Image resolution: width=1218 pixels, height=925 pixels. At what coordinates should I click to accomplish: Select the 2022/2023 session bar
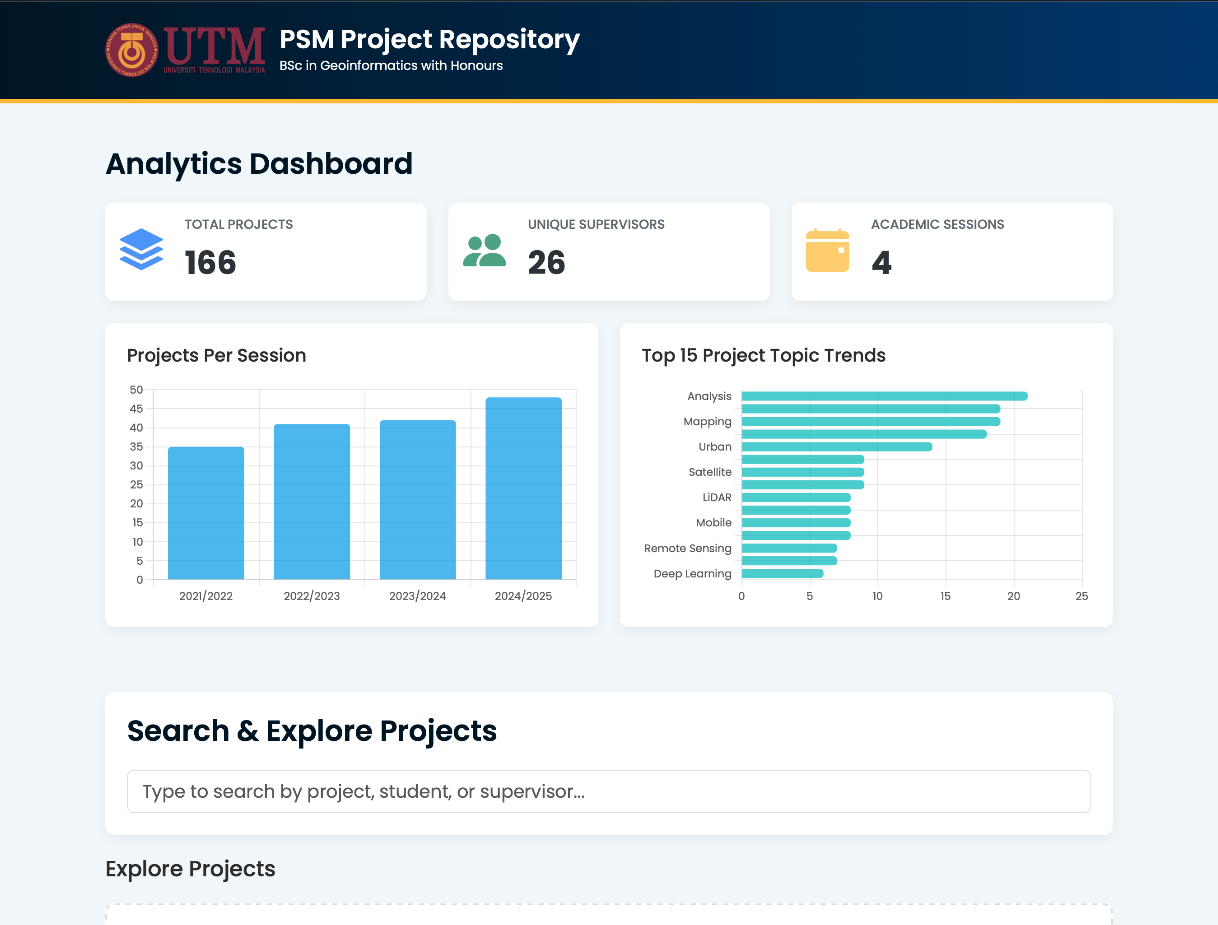312,501
